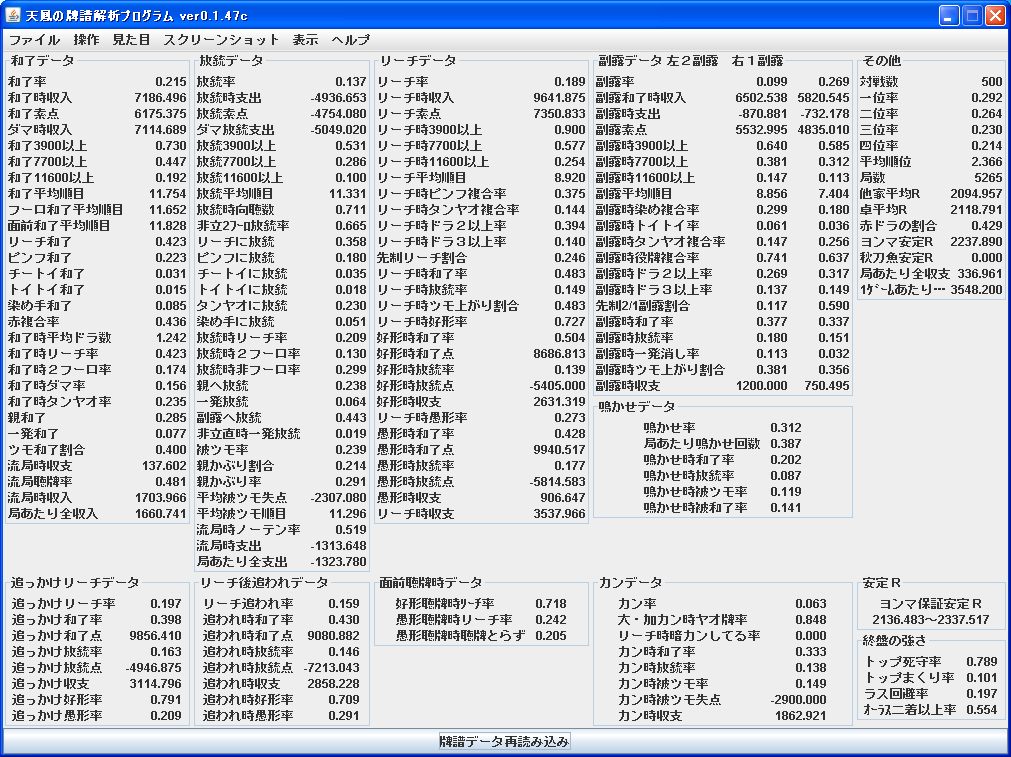The image size is (1011, 757).
Task: Select the 和了率 value 0.215
Action: (170, 82)
